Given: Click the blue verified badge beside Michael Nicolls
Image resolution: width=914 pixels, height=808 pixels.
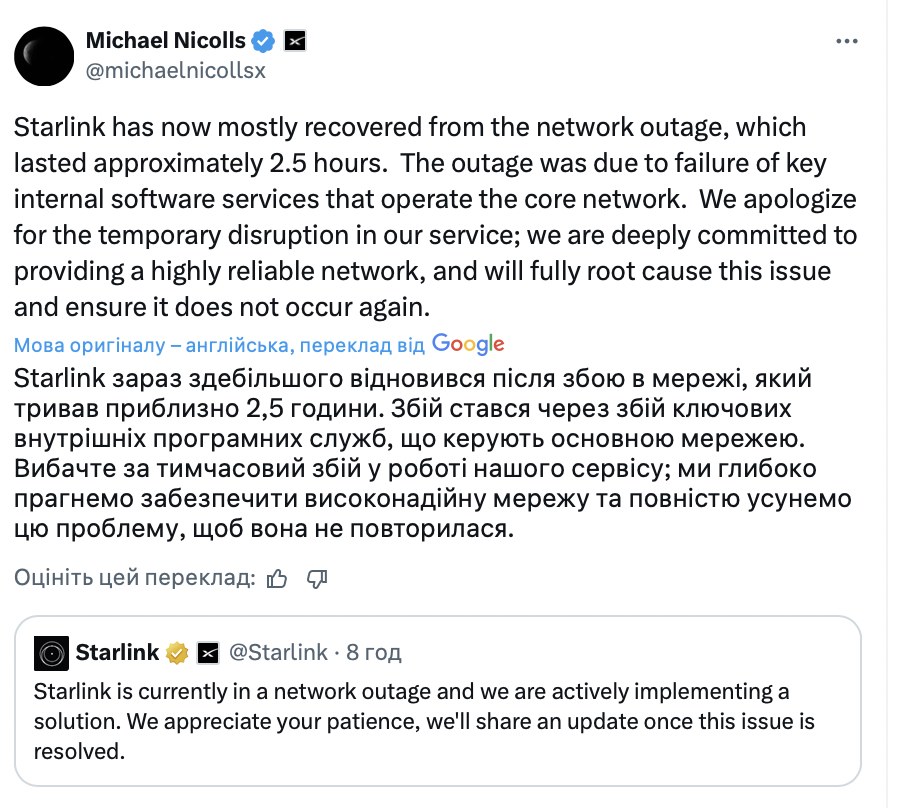Looking at the screenshot, I should click(x=263, y=41).
